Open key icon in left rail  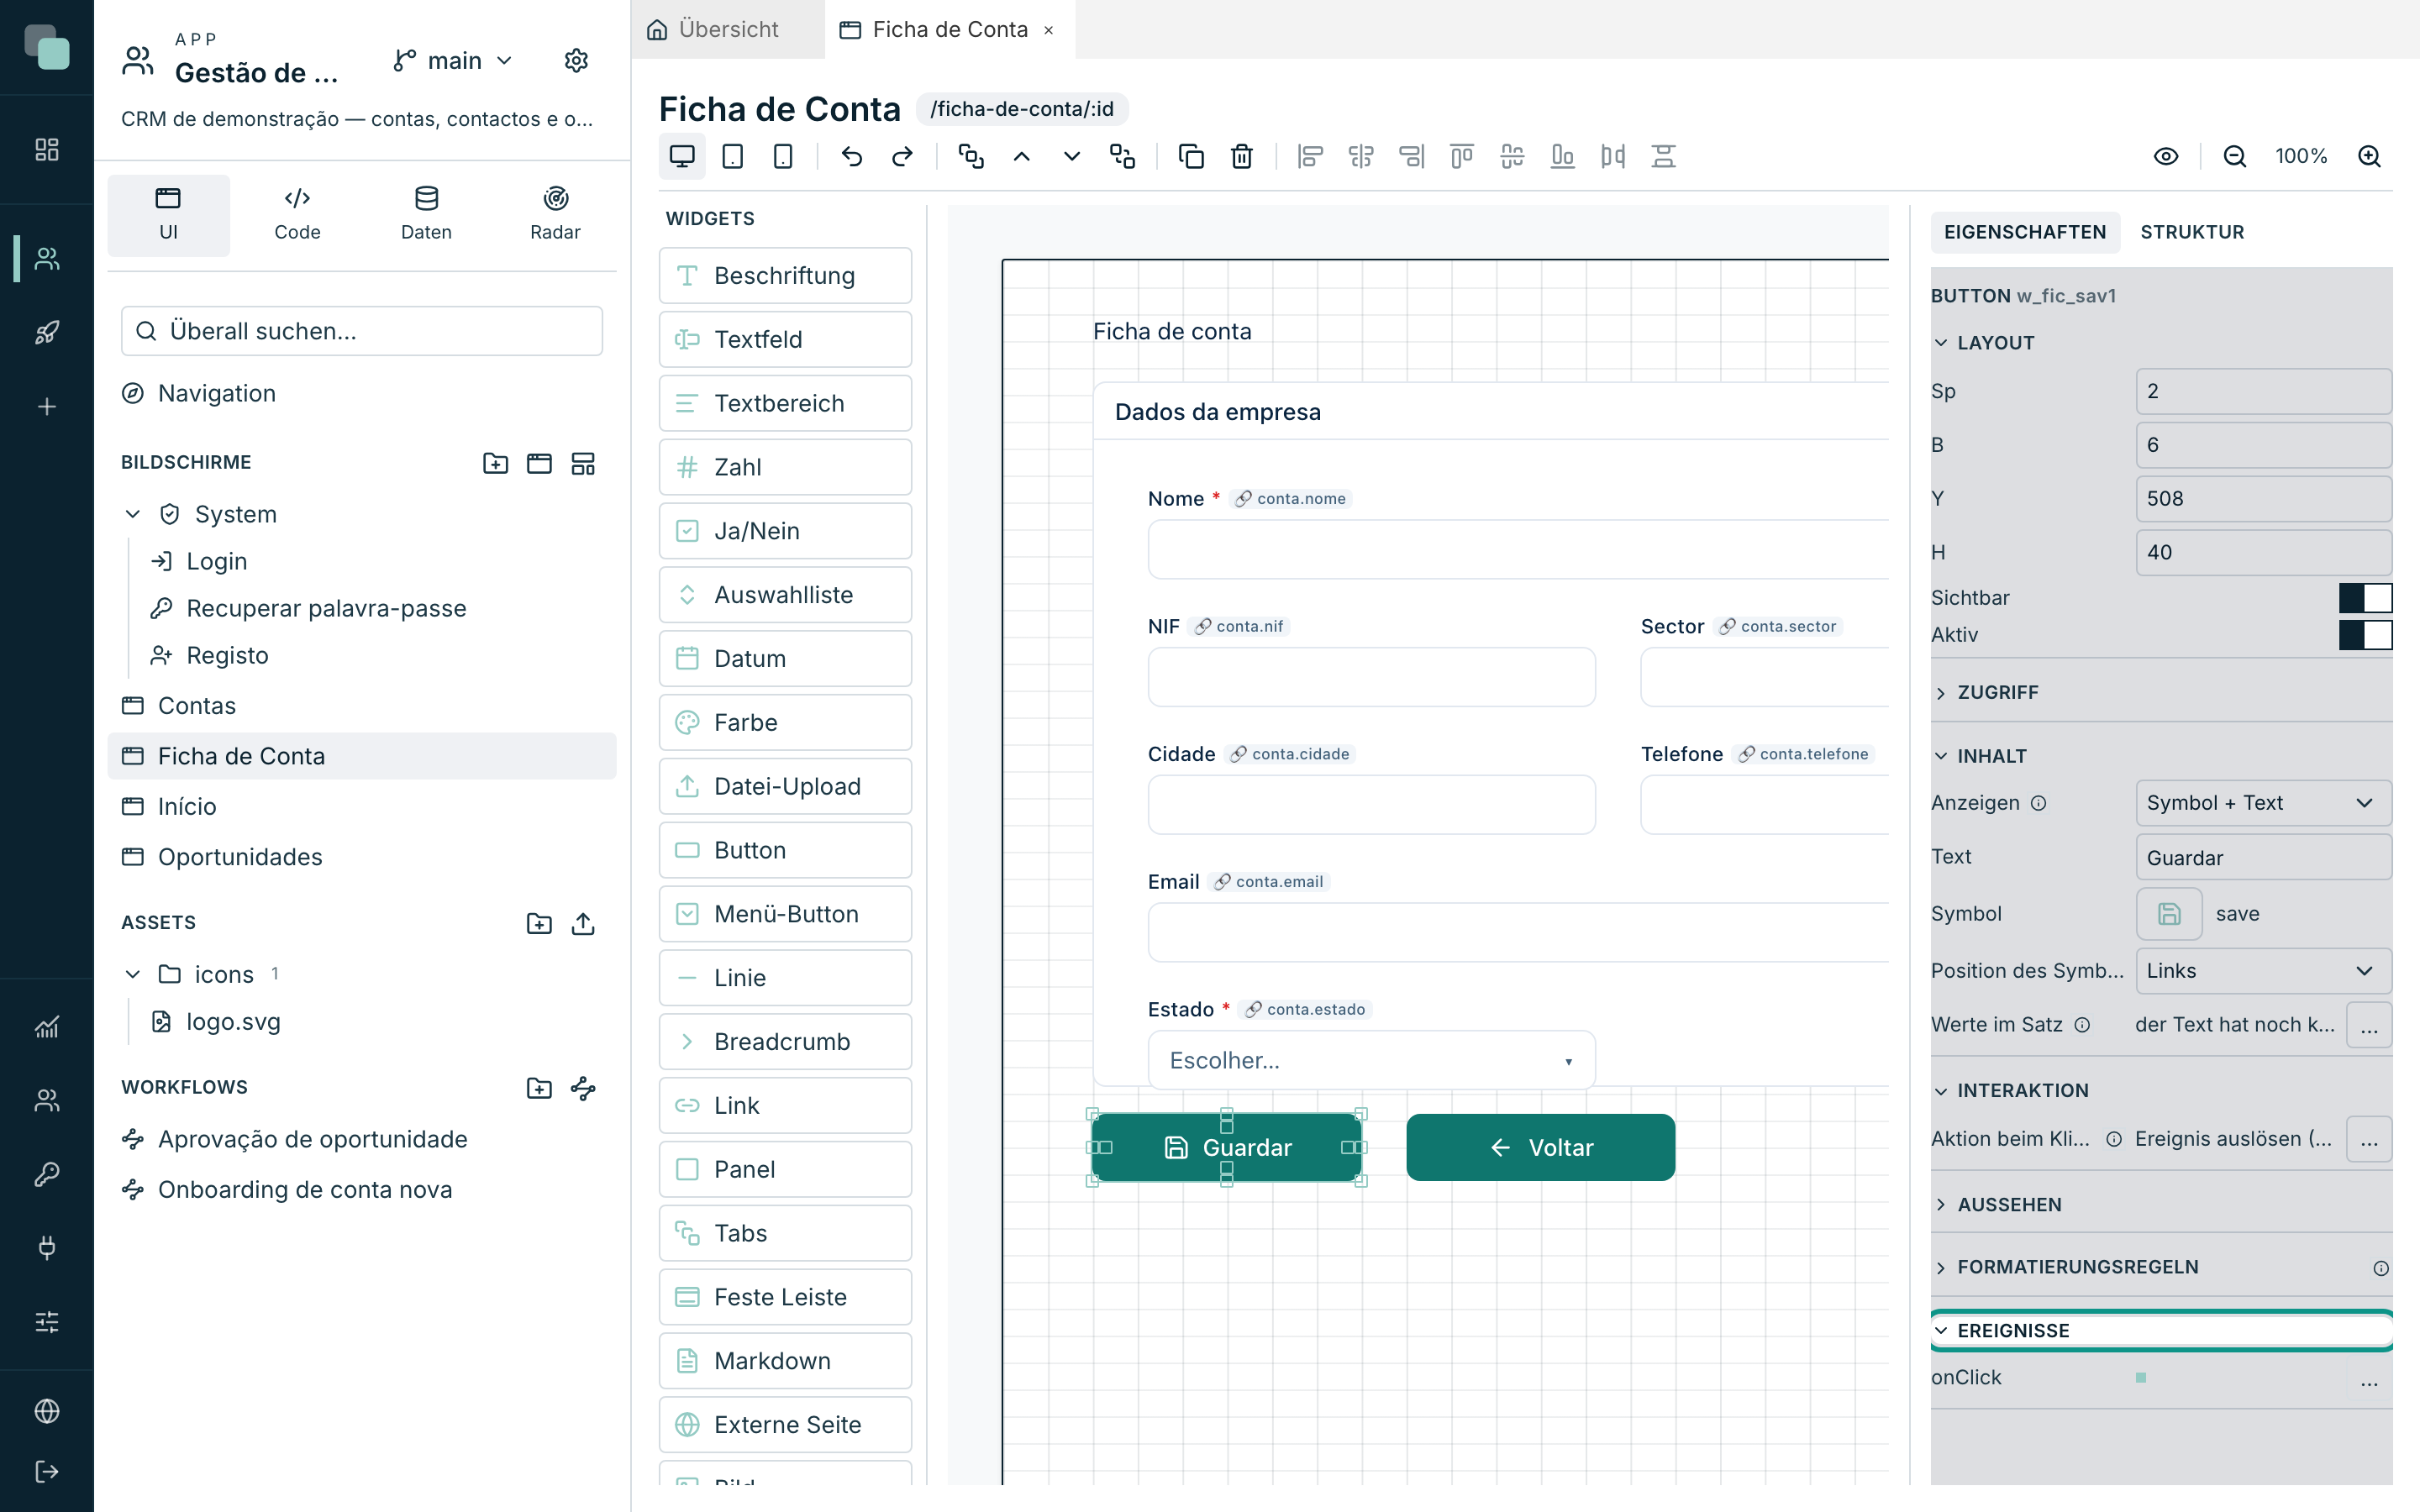point(47,1173)
